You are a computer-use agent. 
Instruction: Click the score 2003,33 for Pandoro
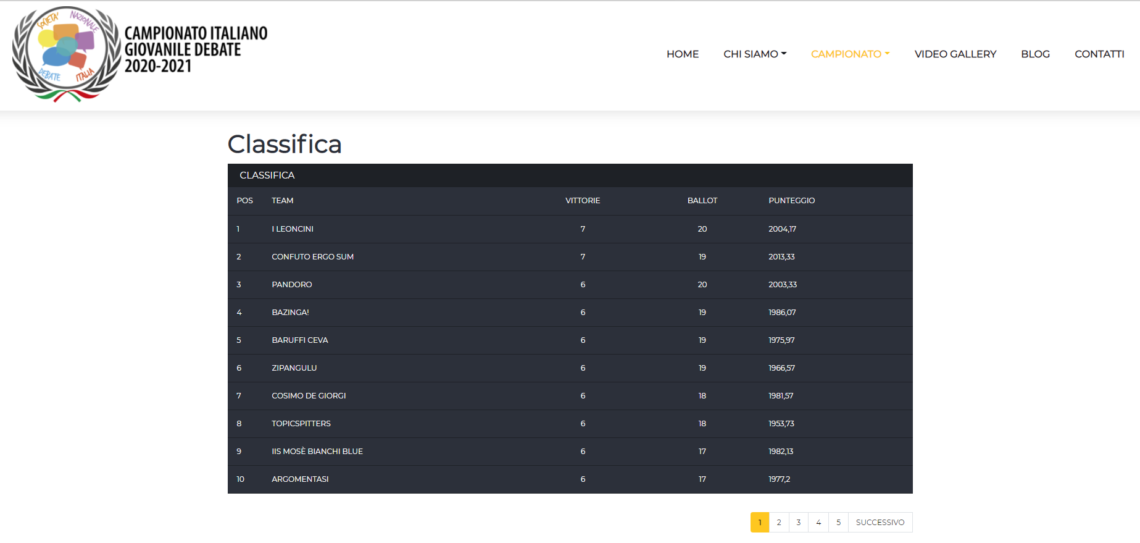coord(782,284)
